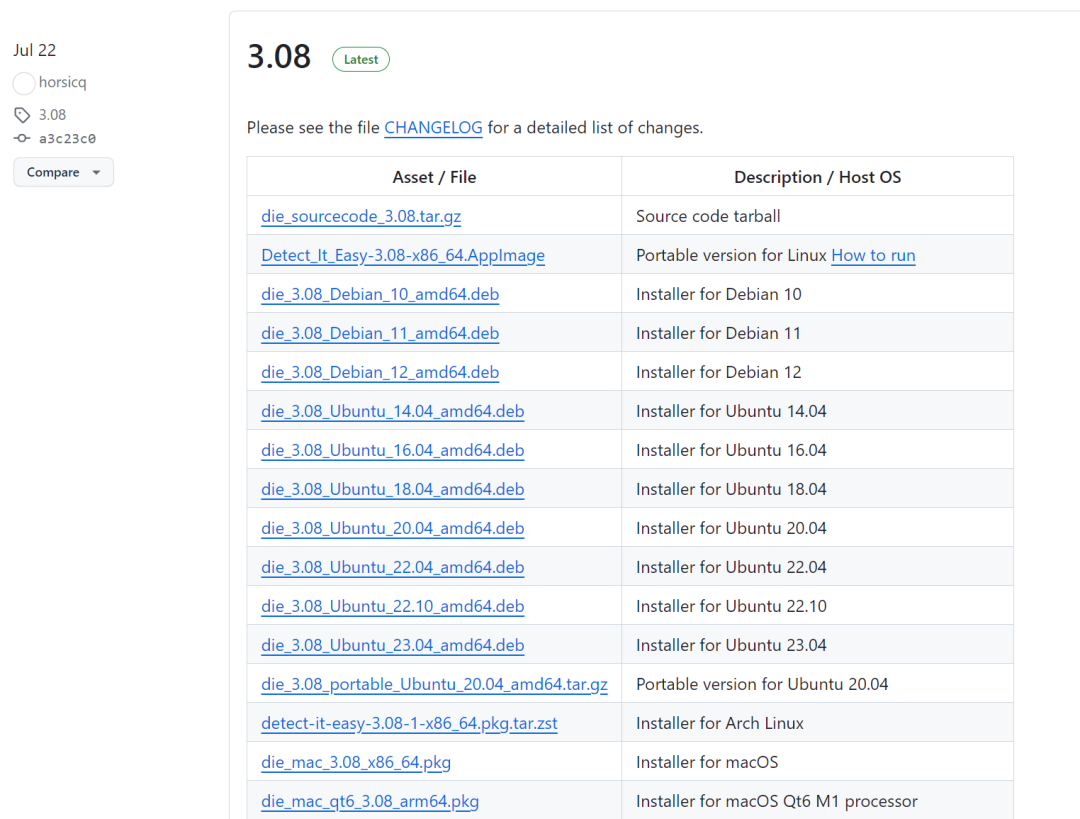Click Installer for Debian 12 text
The height and width of the screenshot is (819, 1080).
point(718,372)
